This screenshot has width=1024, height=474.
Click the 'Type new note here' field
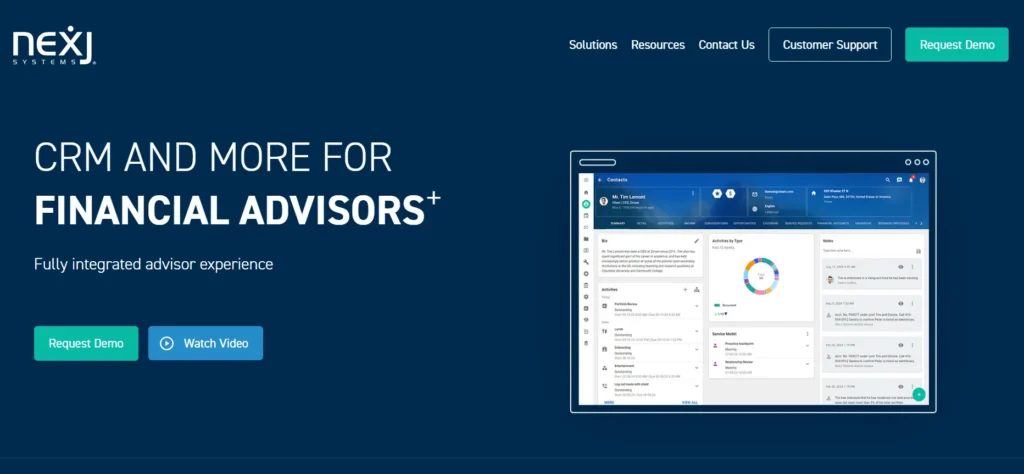coord(867,251)
